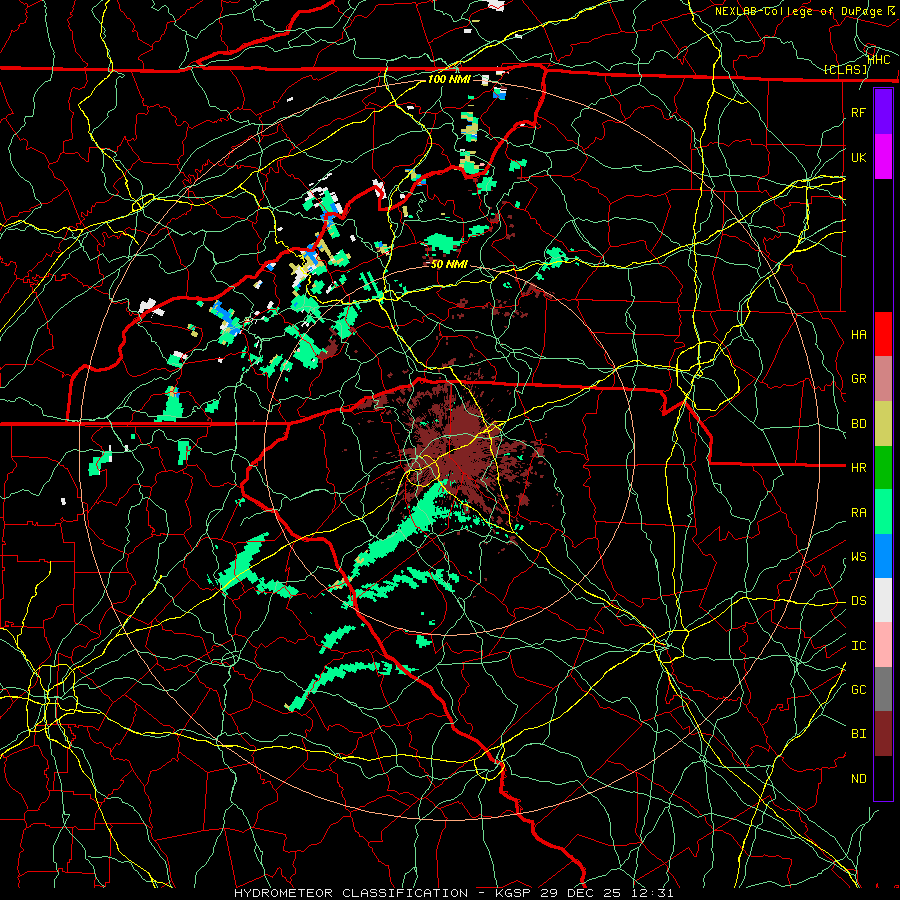Viewport: 900px width, 900px height.
Task: Click the 'UK' legend label
Action: (x=858, y=157)
